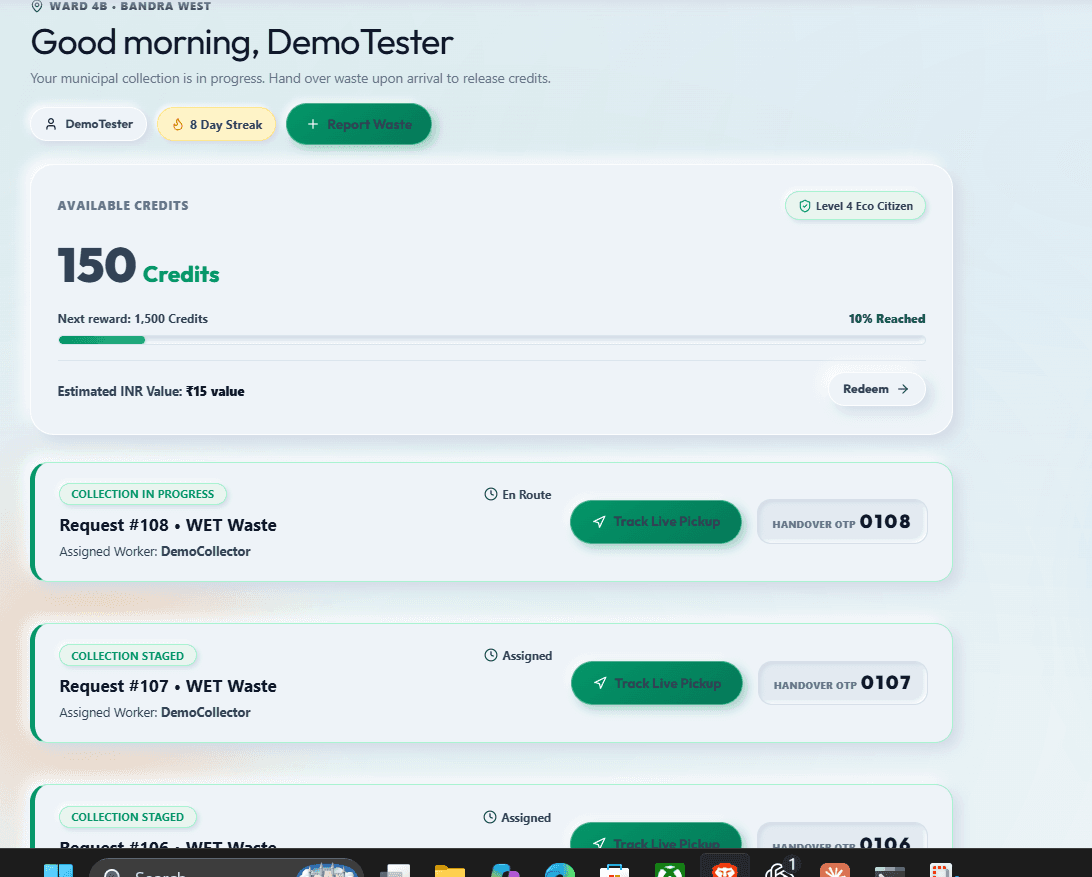The height and width of the screenshot is (877, 1092).
Task: Click the credits progress bar
Action: (492, 340)
